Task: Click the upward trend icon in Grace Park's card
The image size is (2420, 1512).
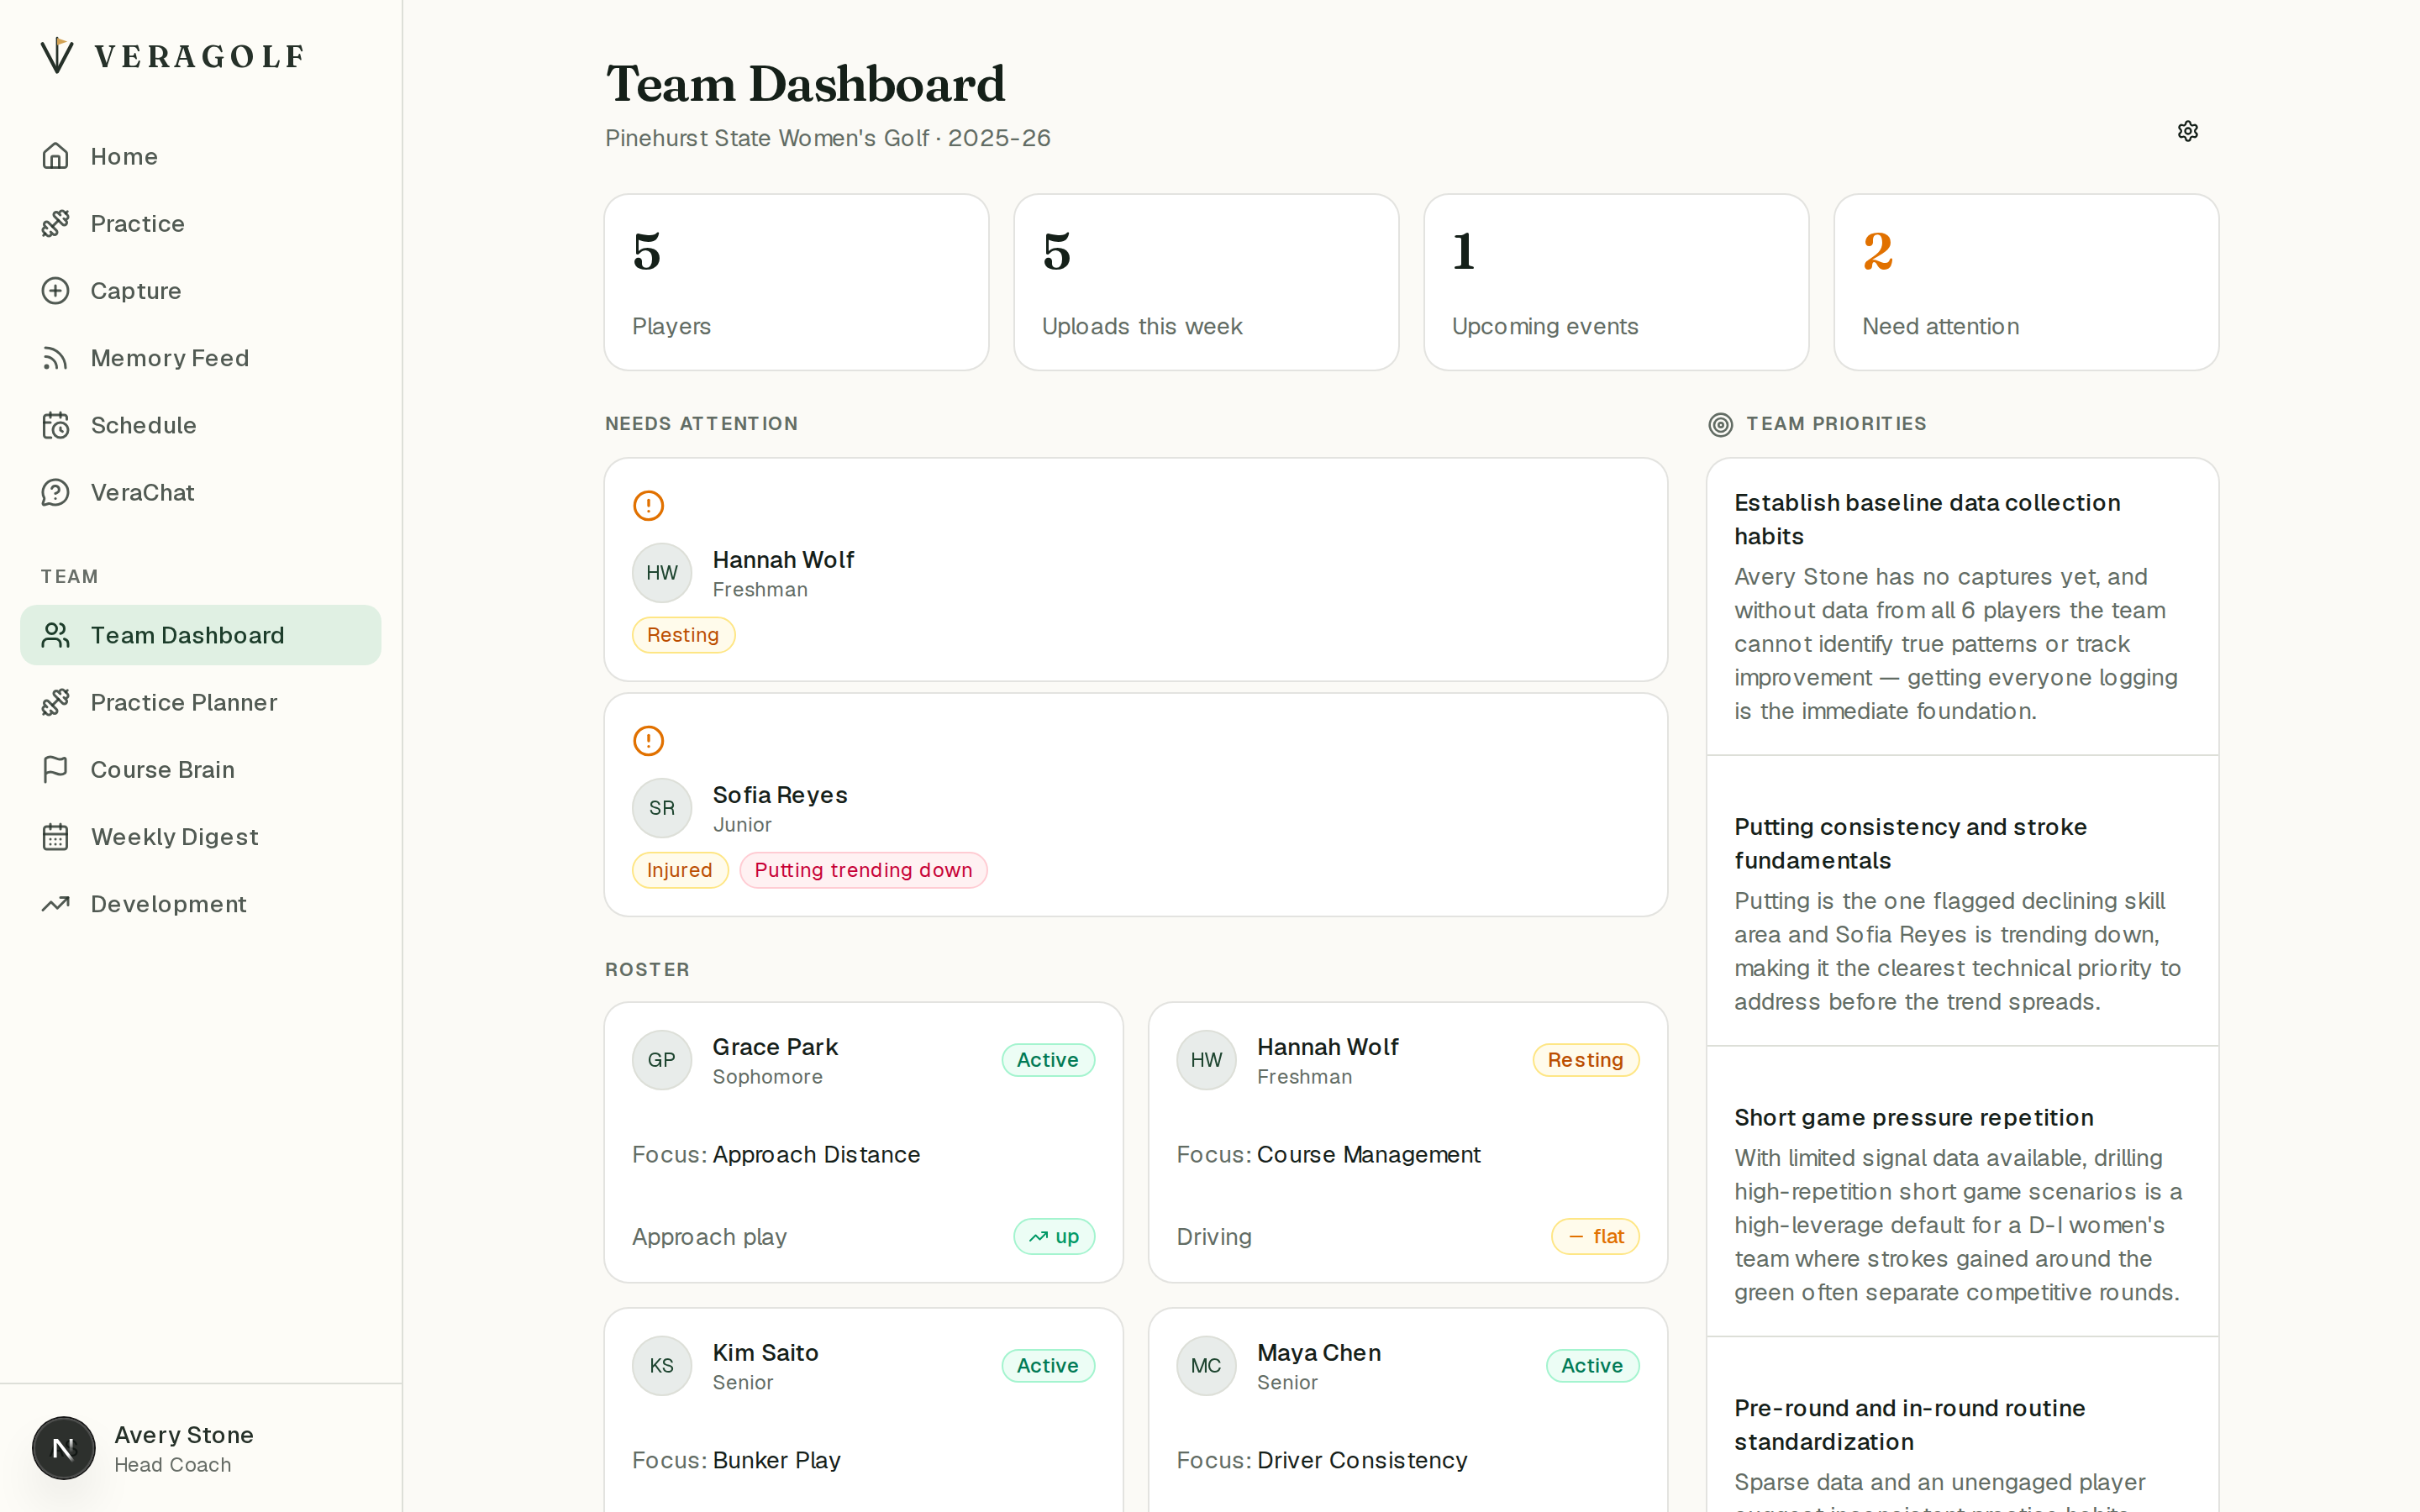Action: point(1039,1237)
